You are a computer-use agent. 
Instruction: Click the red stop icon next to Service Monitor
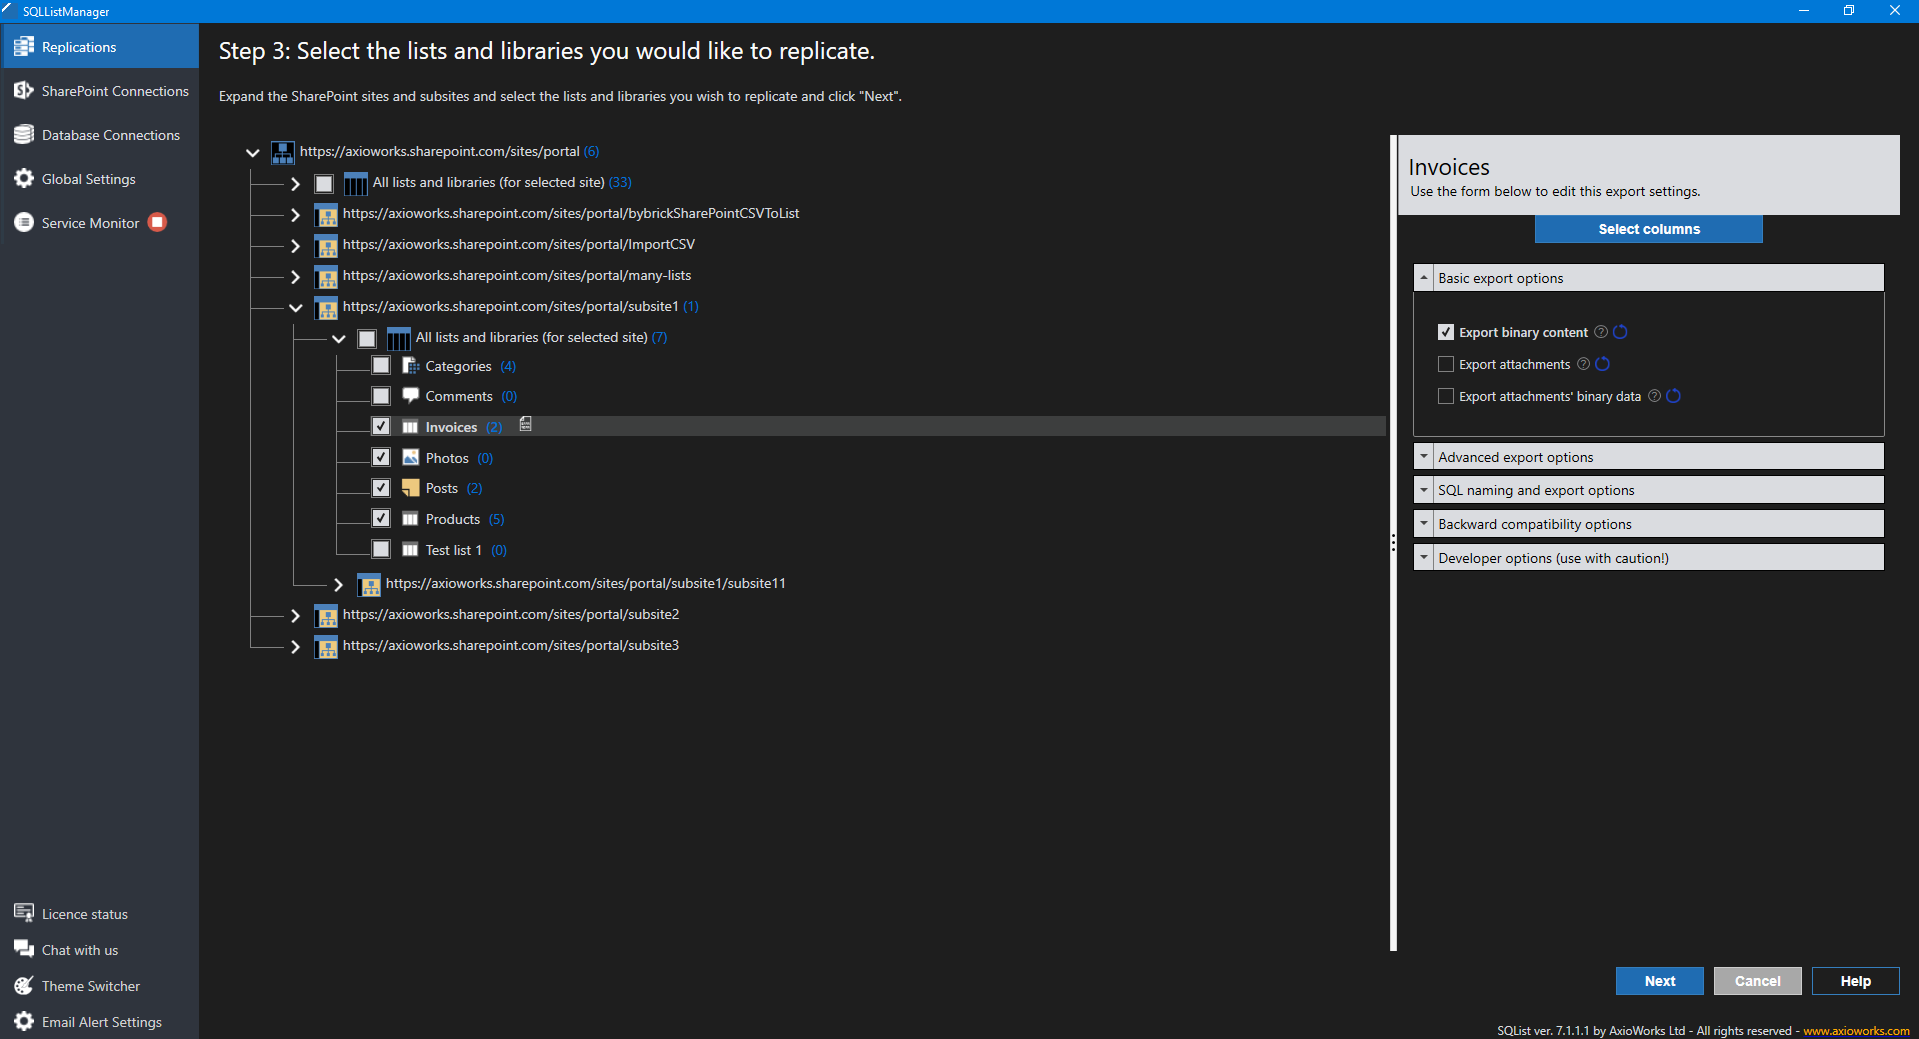tap(157, 222)
